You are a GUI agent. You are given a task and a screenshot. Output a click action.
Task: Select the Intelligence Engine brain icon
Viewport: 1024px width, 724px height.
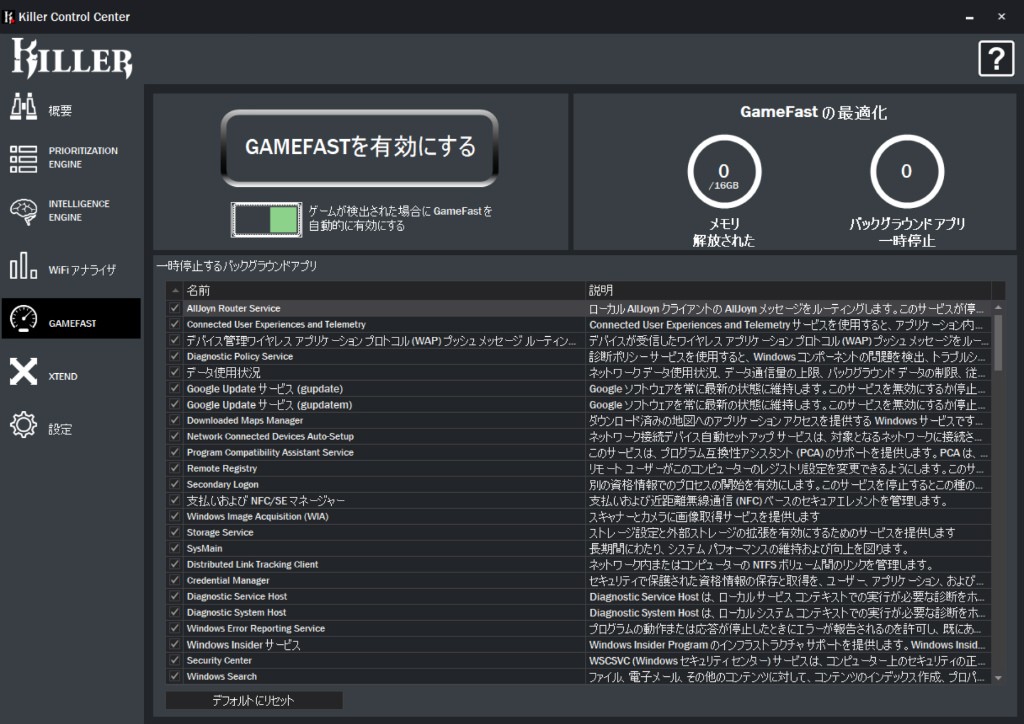(x=23, y=211)
